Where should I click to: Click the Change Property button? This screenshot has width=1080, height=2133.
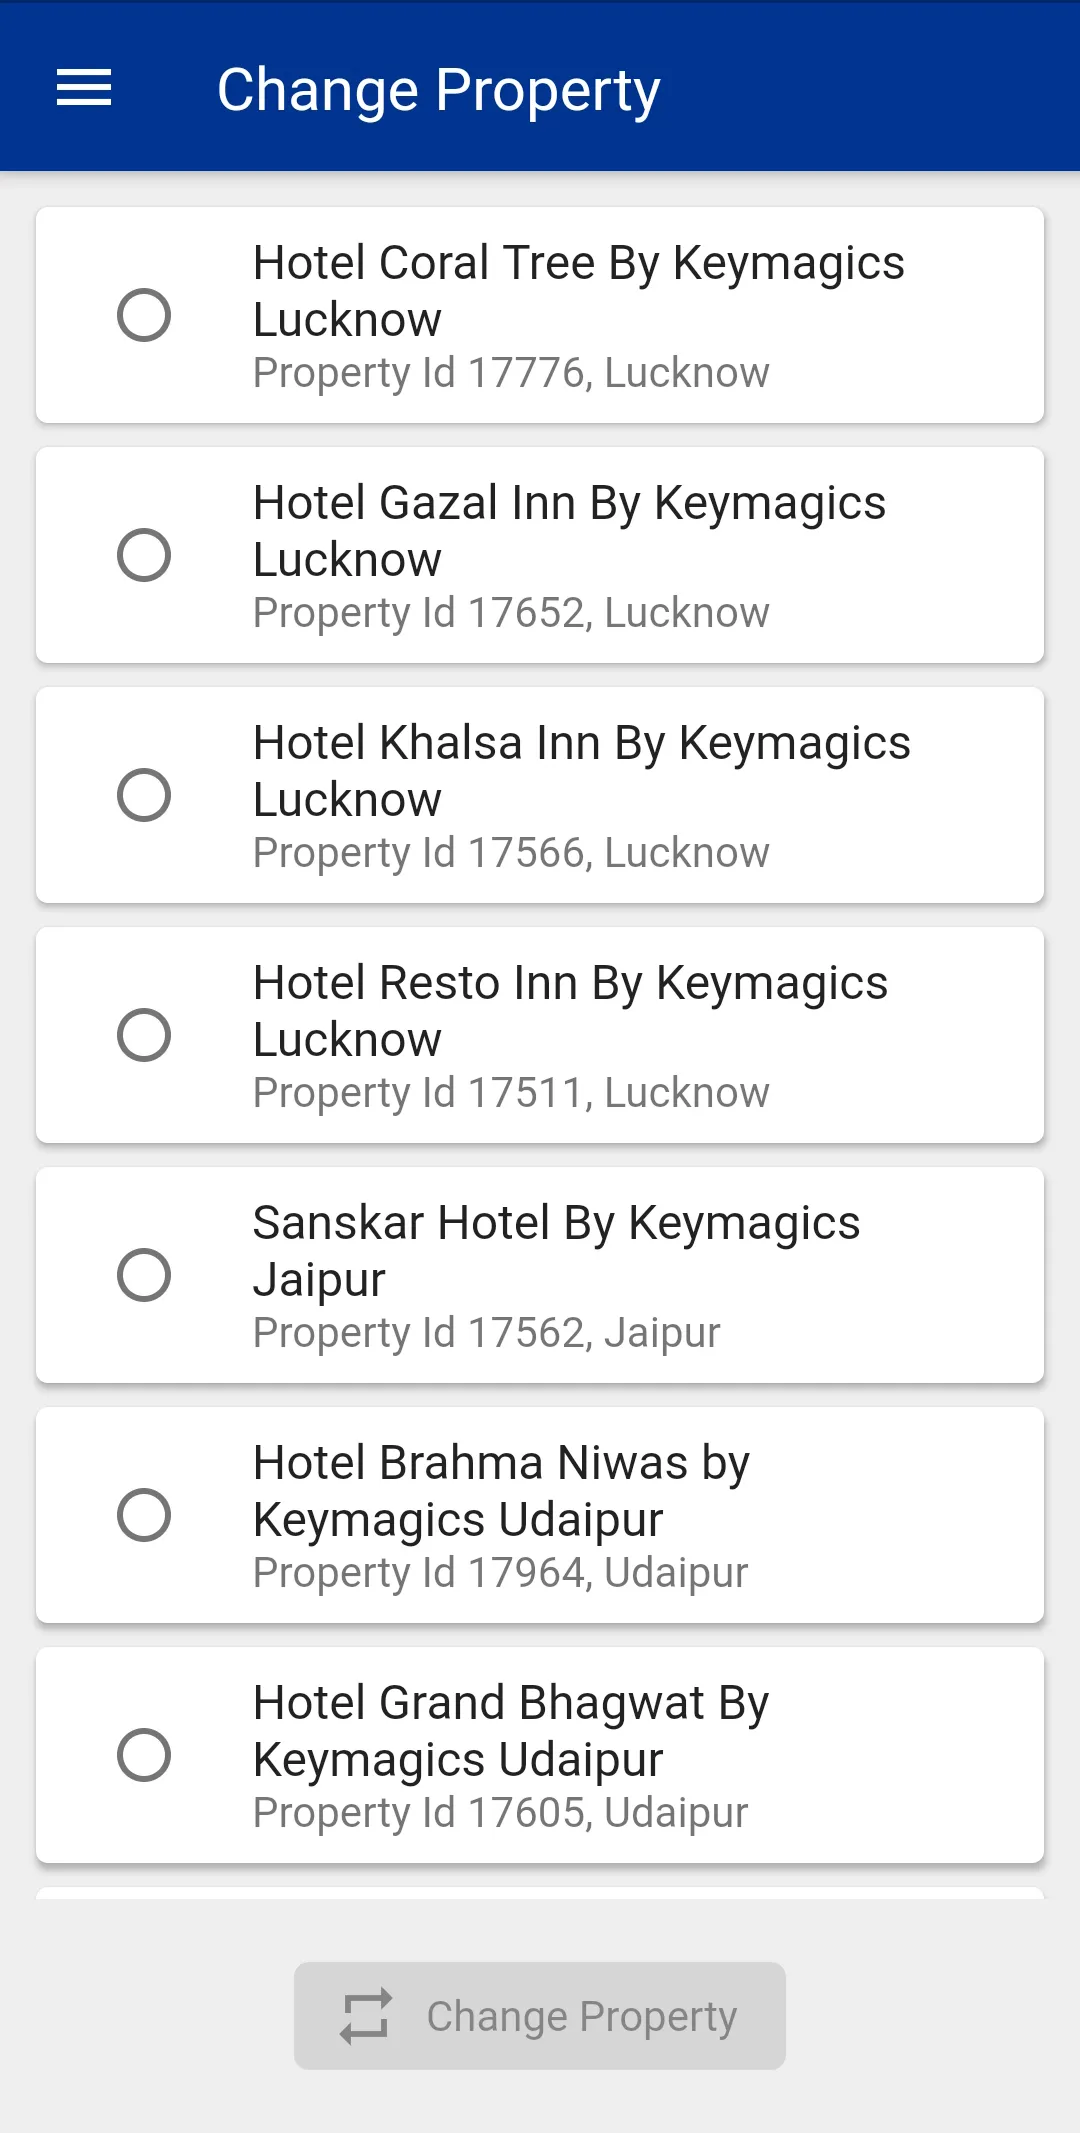[540, 2016]
